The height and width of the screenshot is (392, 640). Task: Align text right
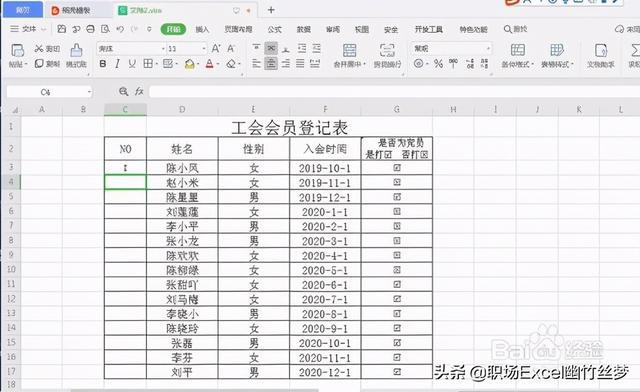[x=286, y=63]
